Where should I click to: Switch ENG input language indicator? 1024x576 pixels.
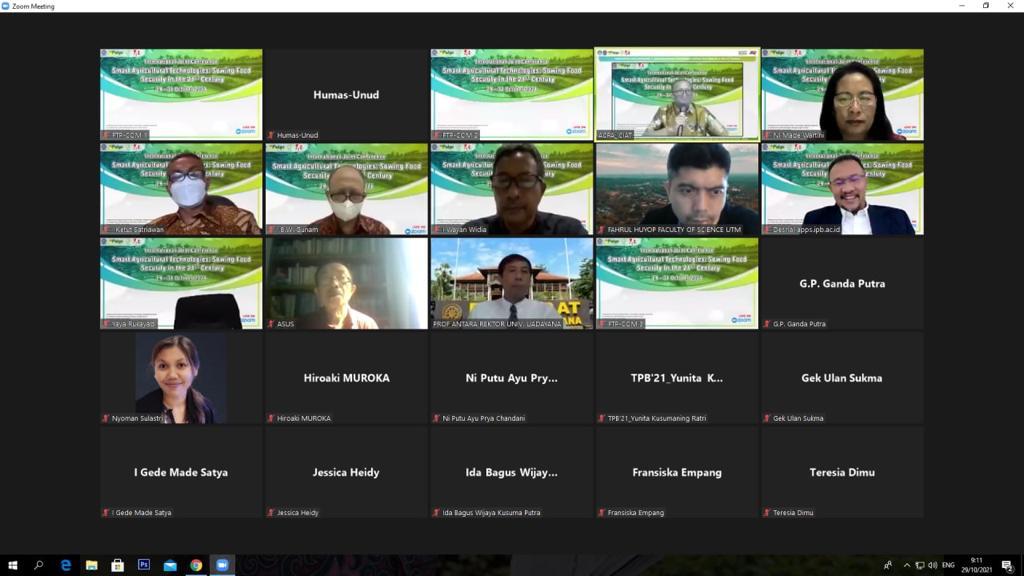click(x=948, y=565)
